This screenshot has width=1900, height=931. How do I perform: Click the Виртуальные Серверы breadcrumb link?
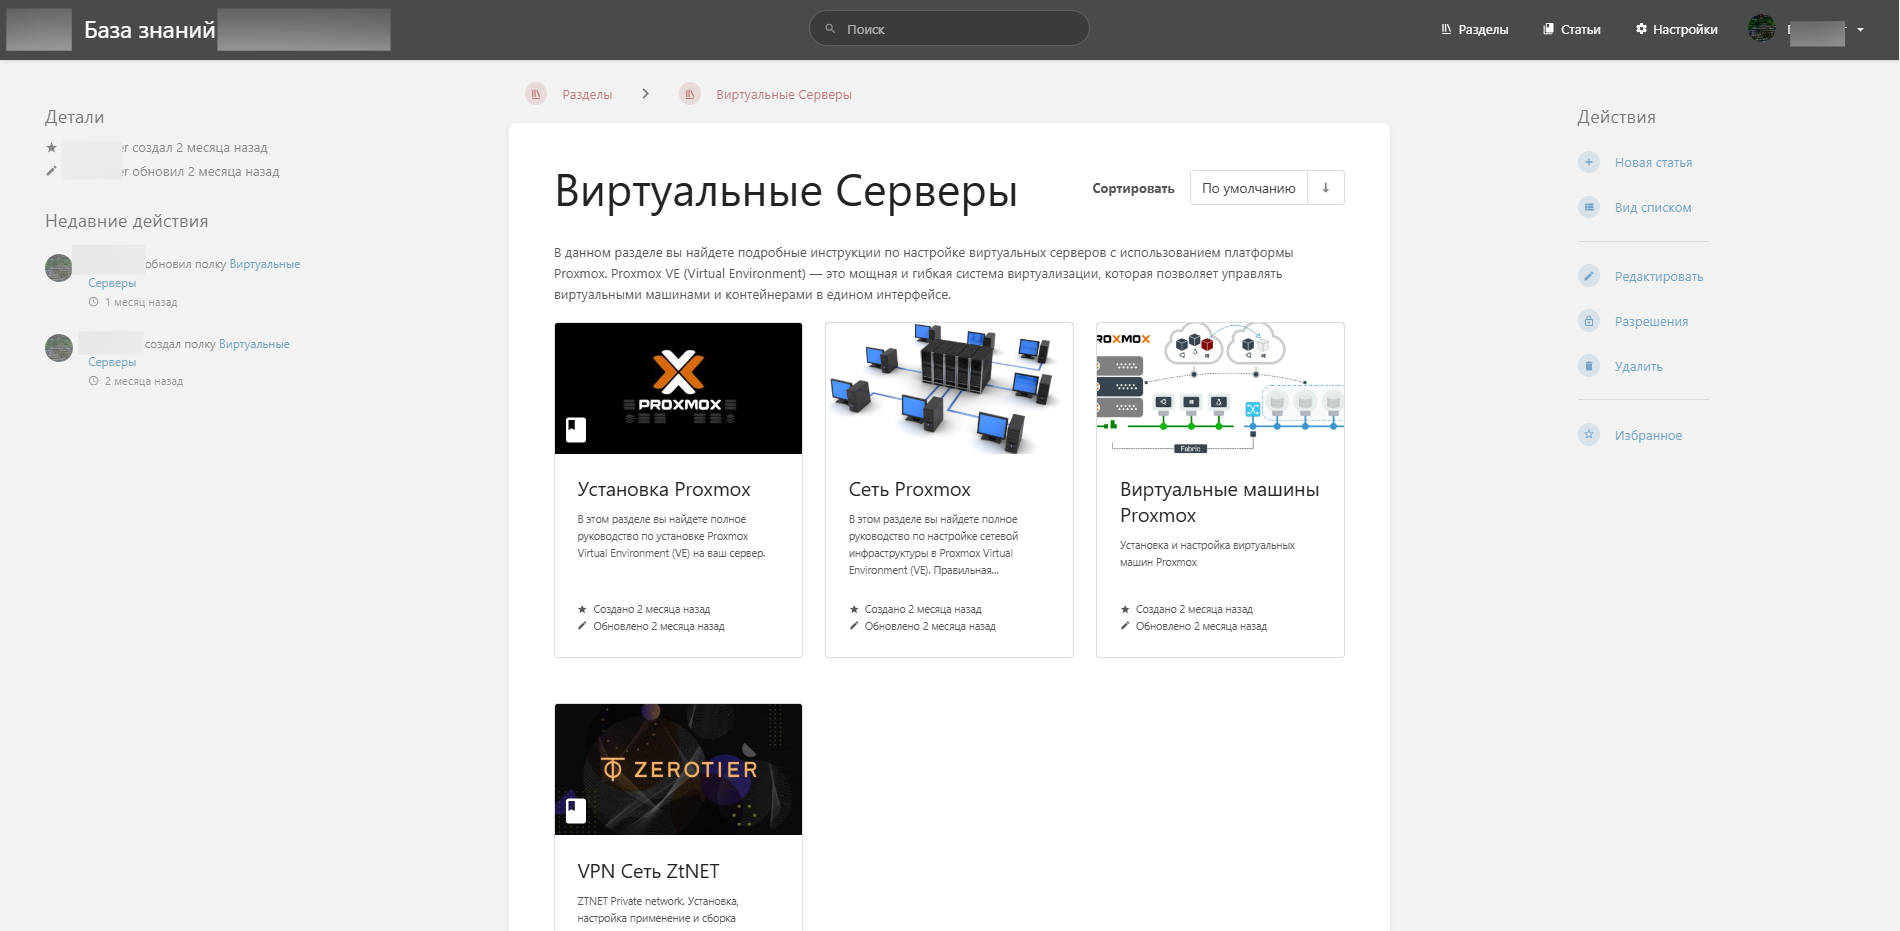784,94
